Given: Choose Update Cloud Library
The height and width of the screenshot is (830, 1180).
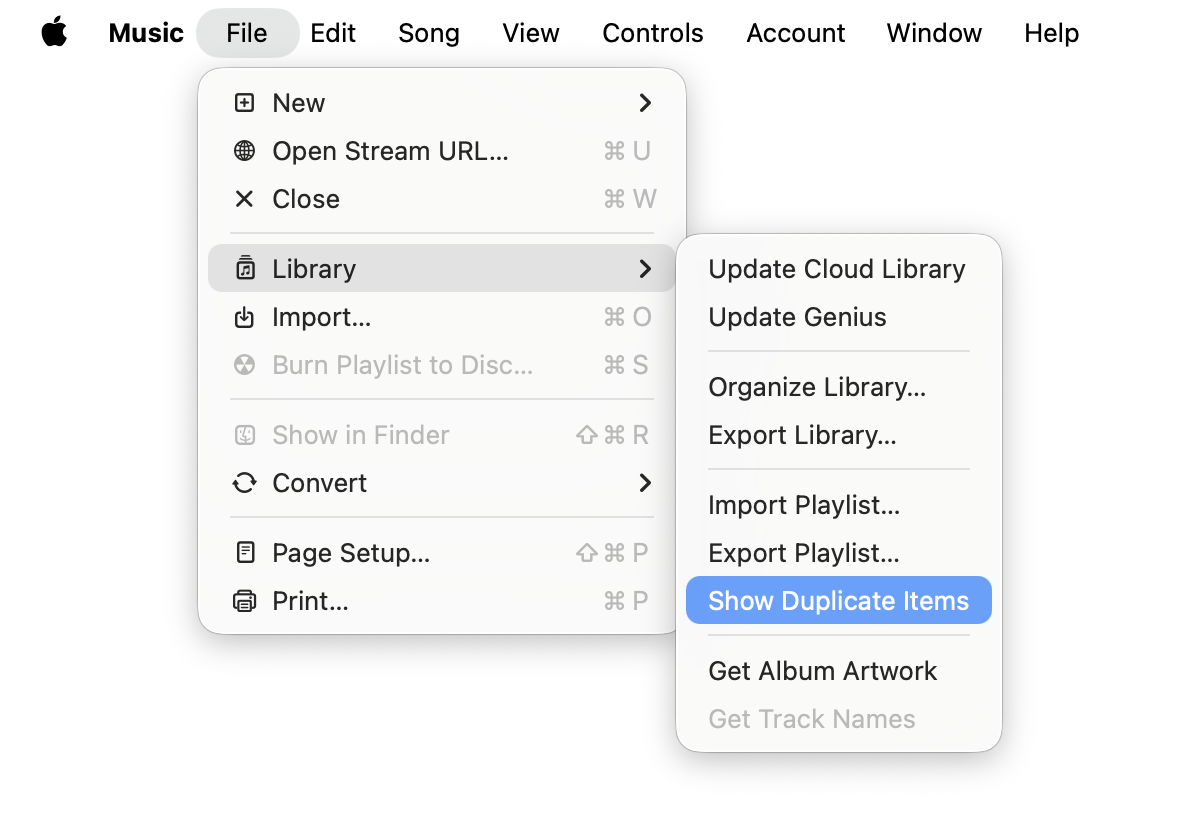Looking at the screenshot, I should (837, 268).
